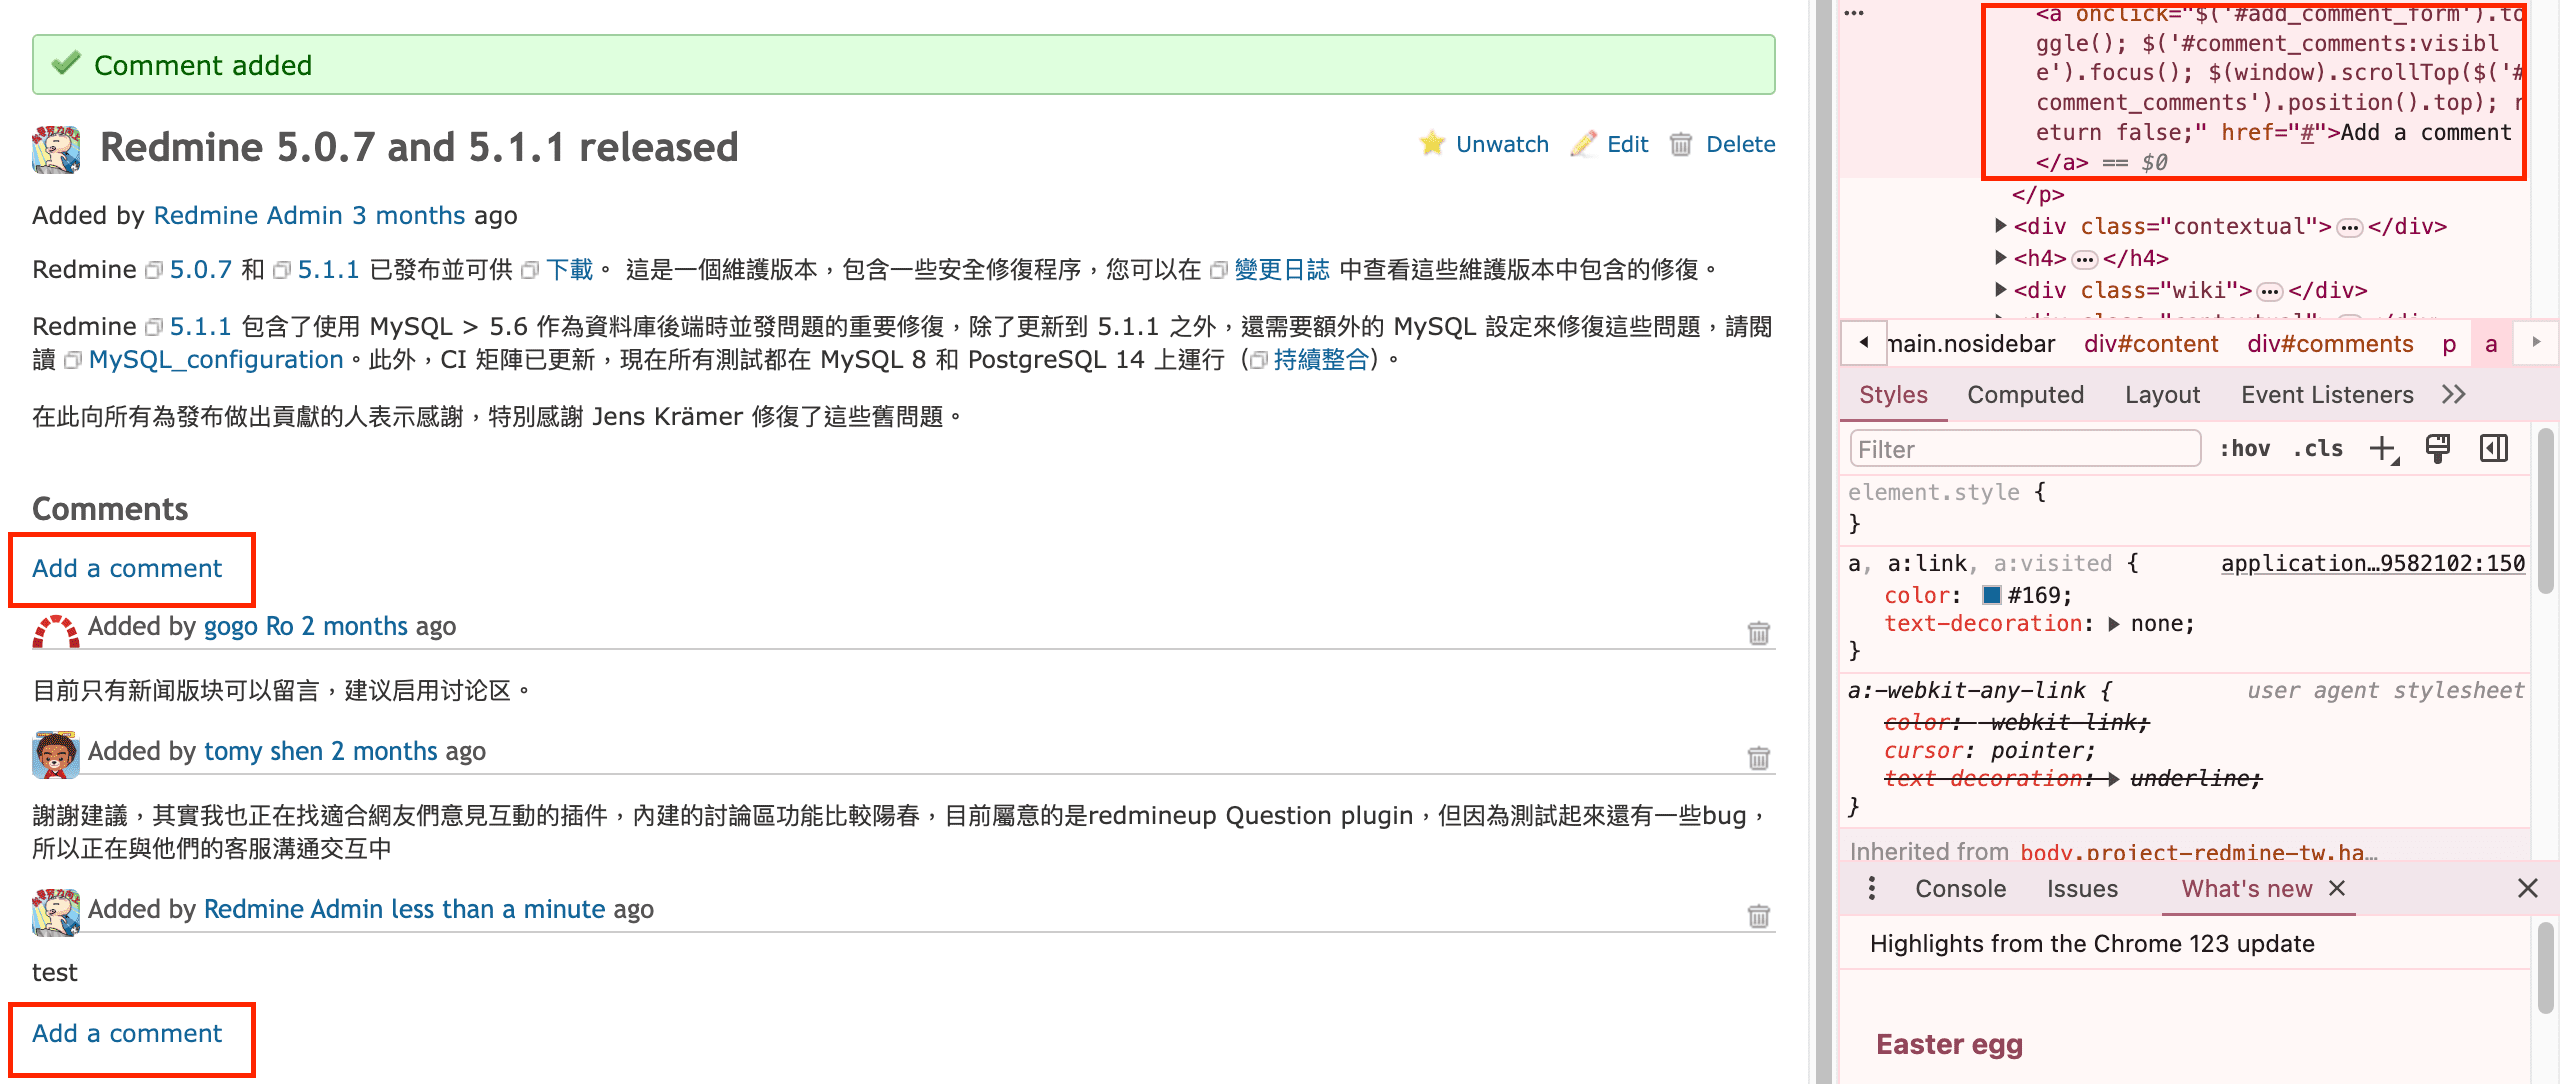
Task: Select the a element in breadcrumb
Action: coord(2491,344)
